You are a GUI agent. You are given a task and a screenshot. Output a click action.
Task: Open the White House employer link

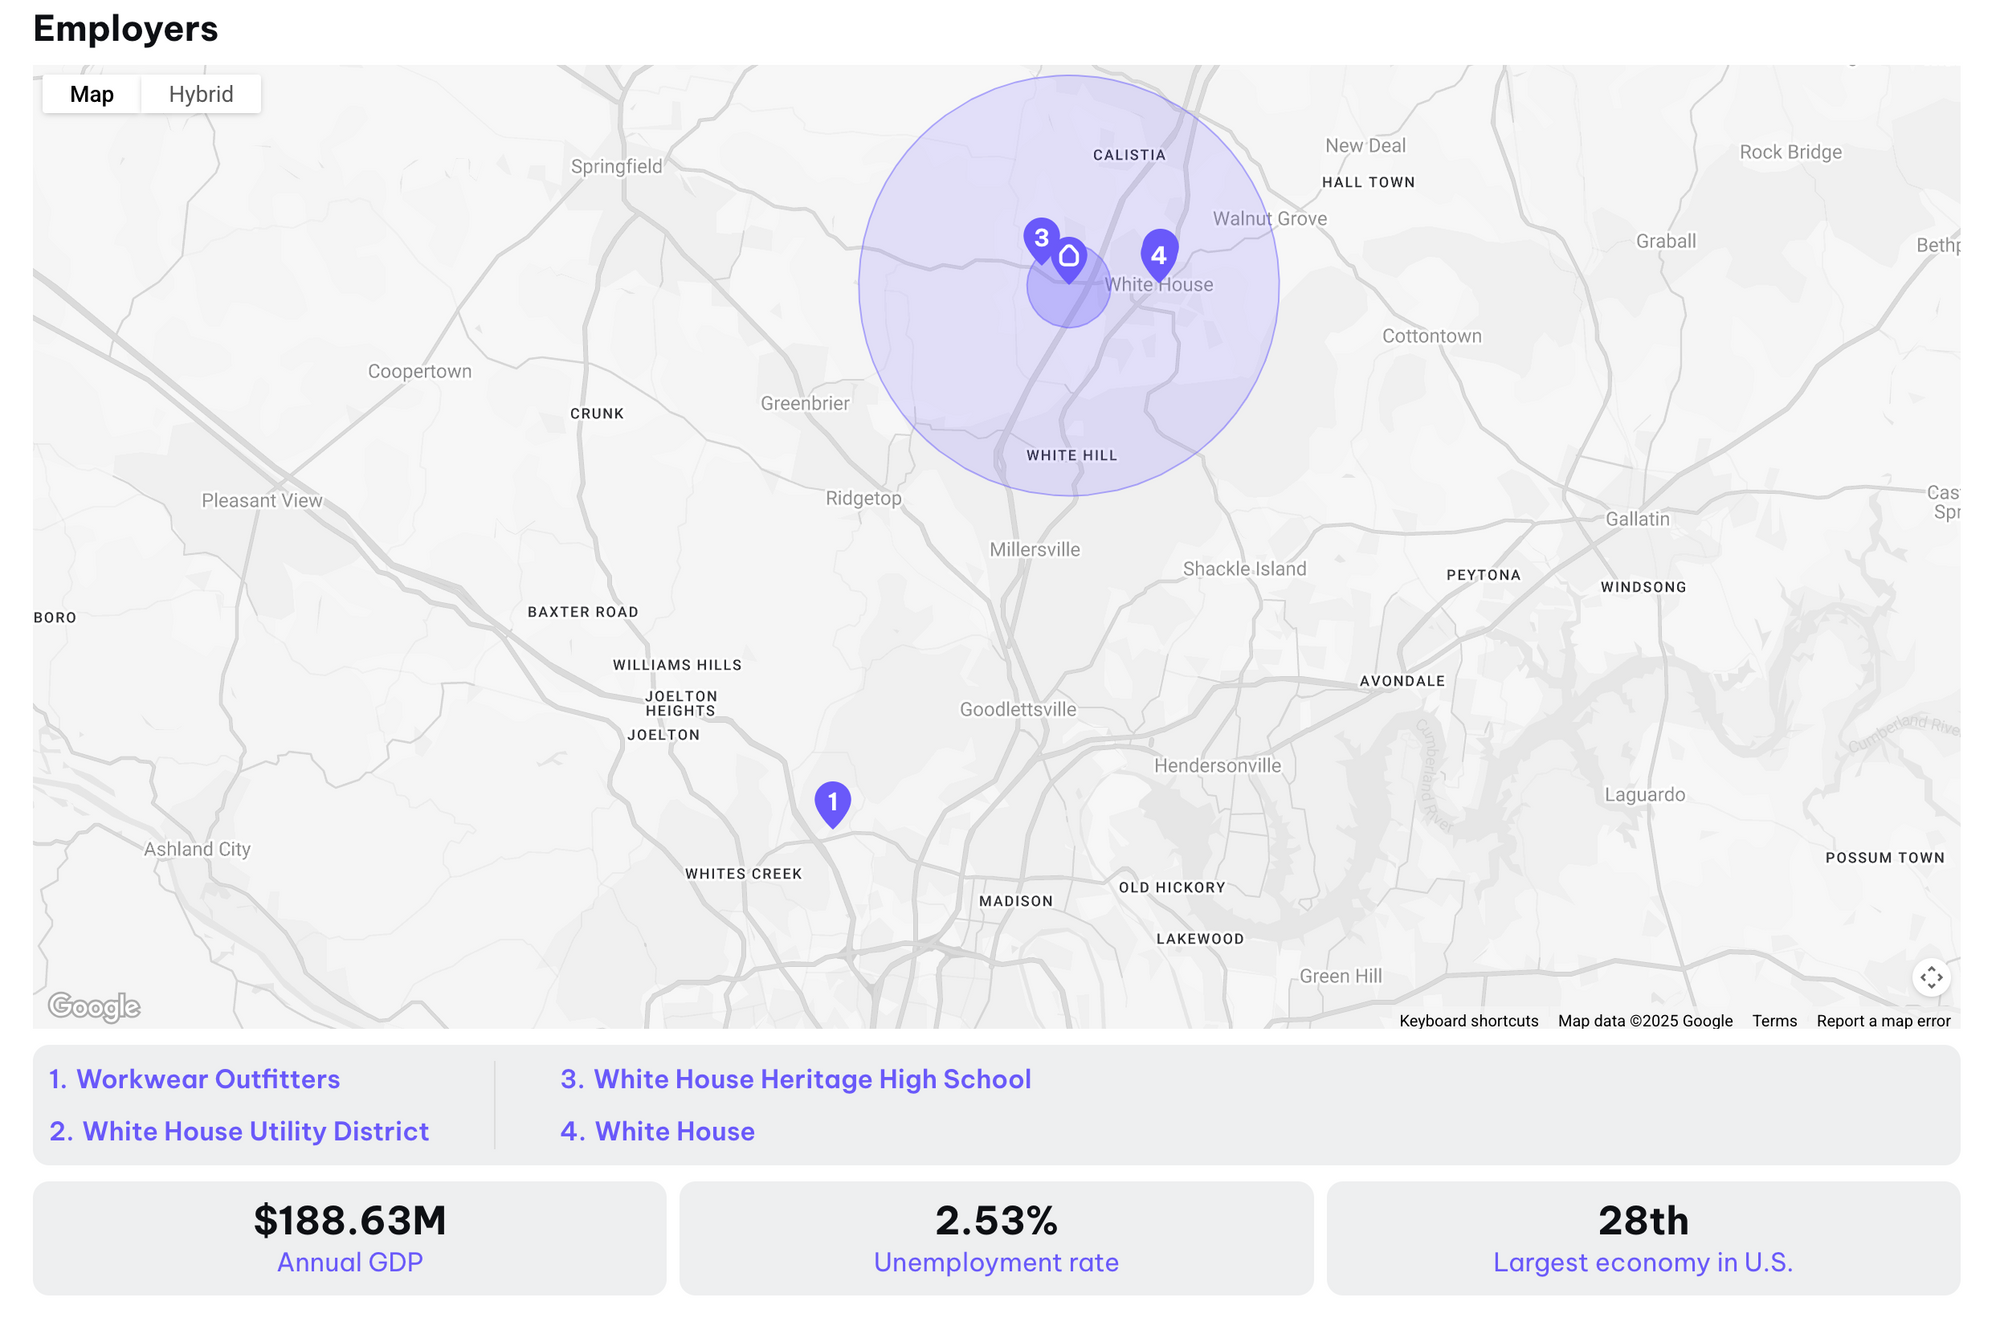(x=674, y=1131)
